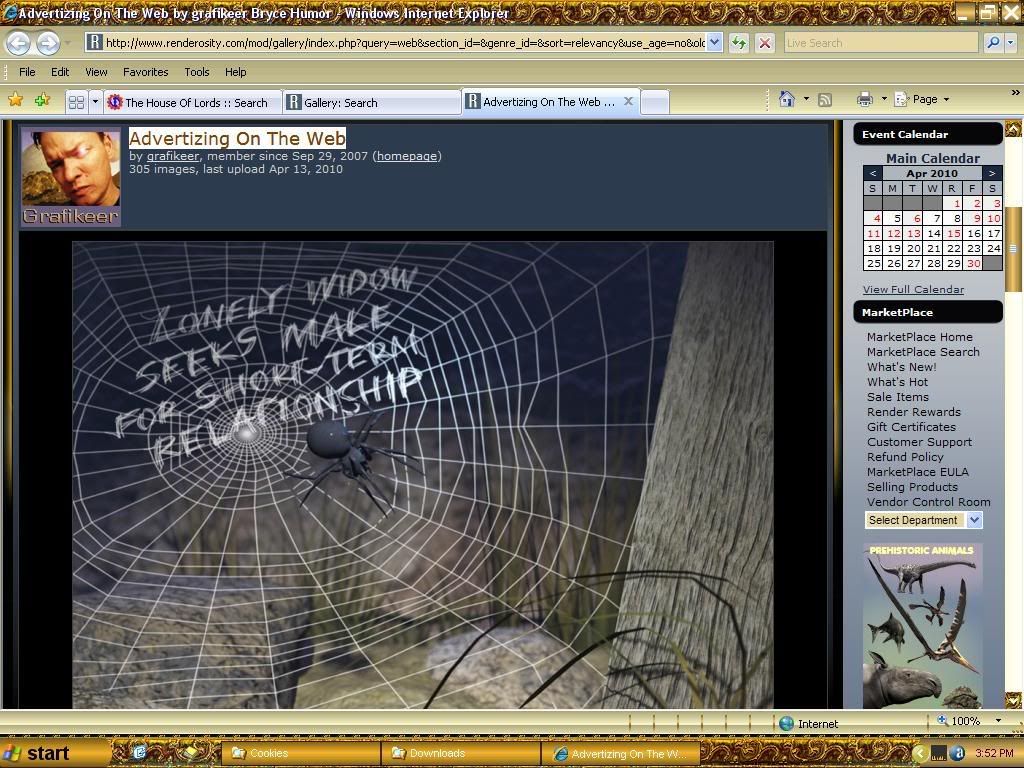This screenshot has height=768, width=1024.
Task: Click the Home page icon
Action: pyautogui.click(x=787, y=99)
